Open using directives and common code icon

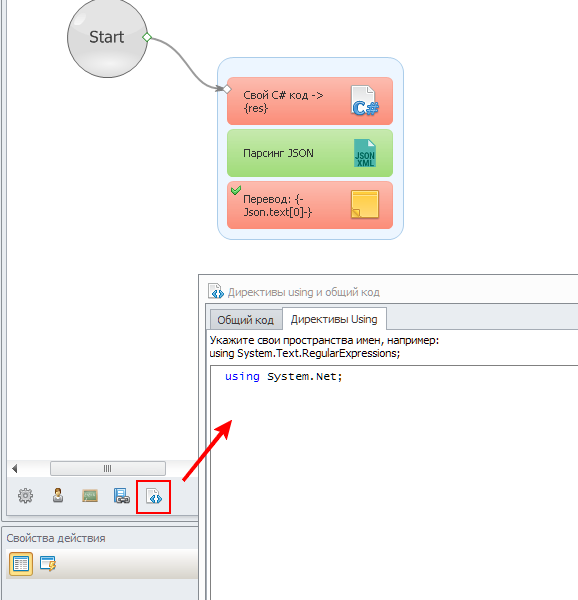click(x=154, y=496)
